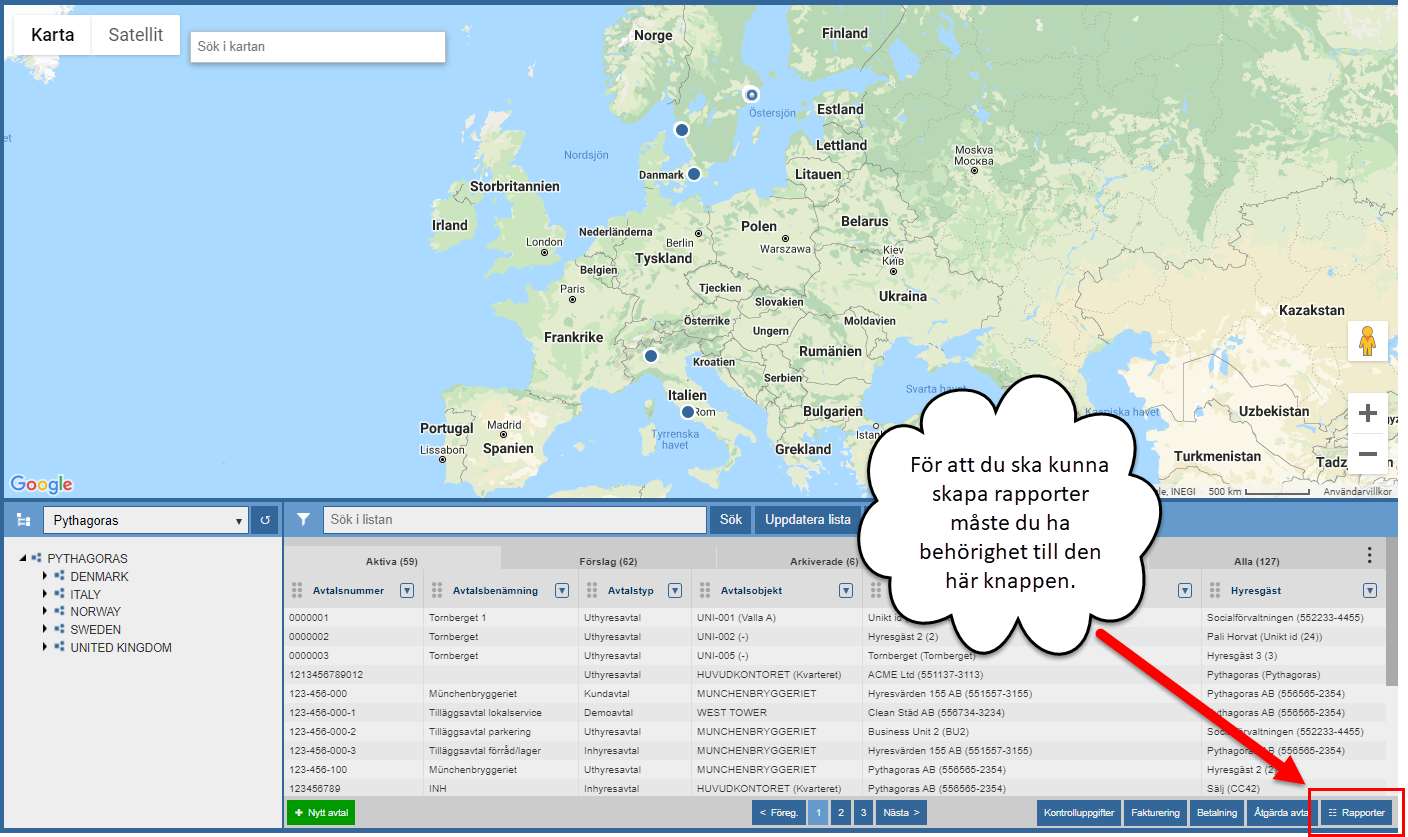Screen dimensions: 1408x837
Task: Select Karta map view
Action: click(x=52, y=35)
